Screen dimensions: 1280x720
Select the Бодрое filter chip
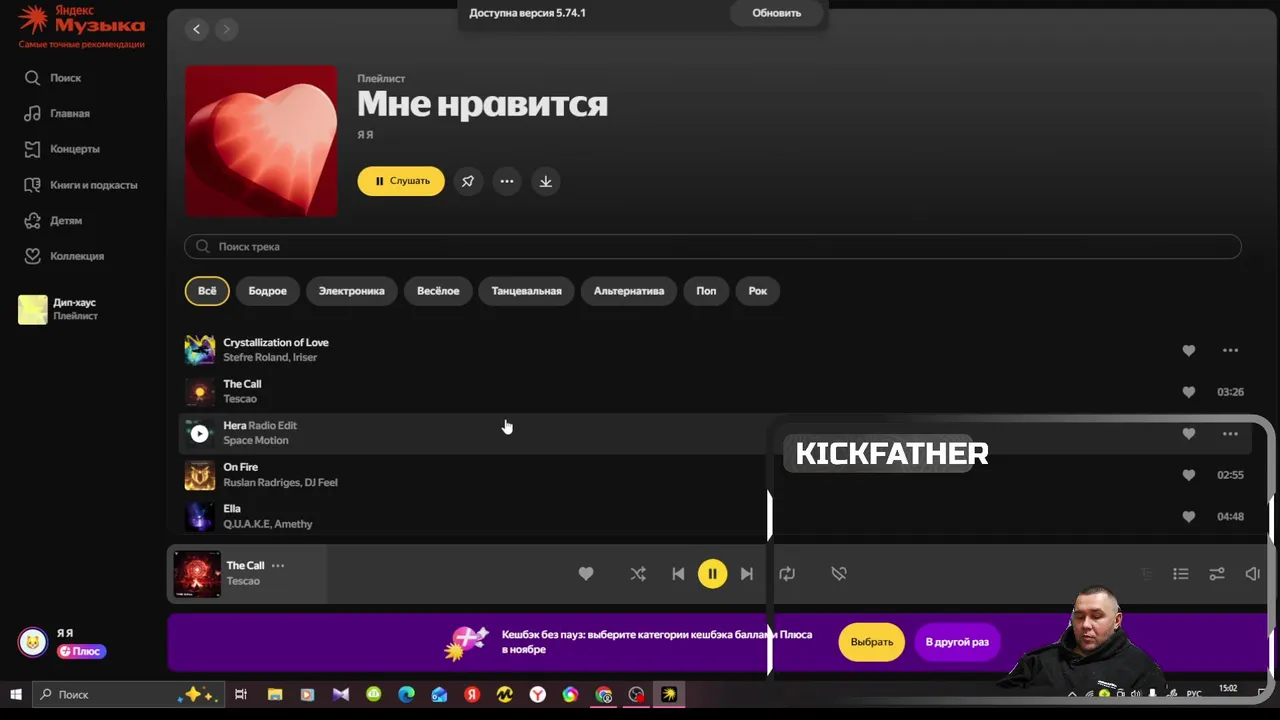(x=267, y=291)
